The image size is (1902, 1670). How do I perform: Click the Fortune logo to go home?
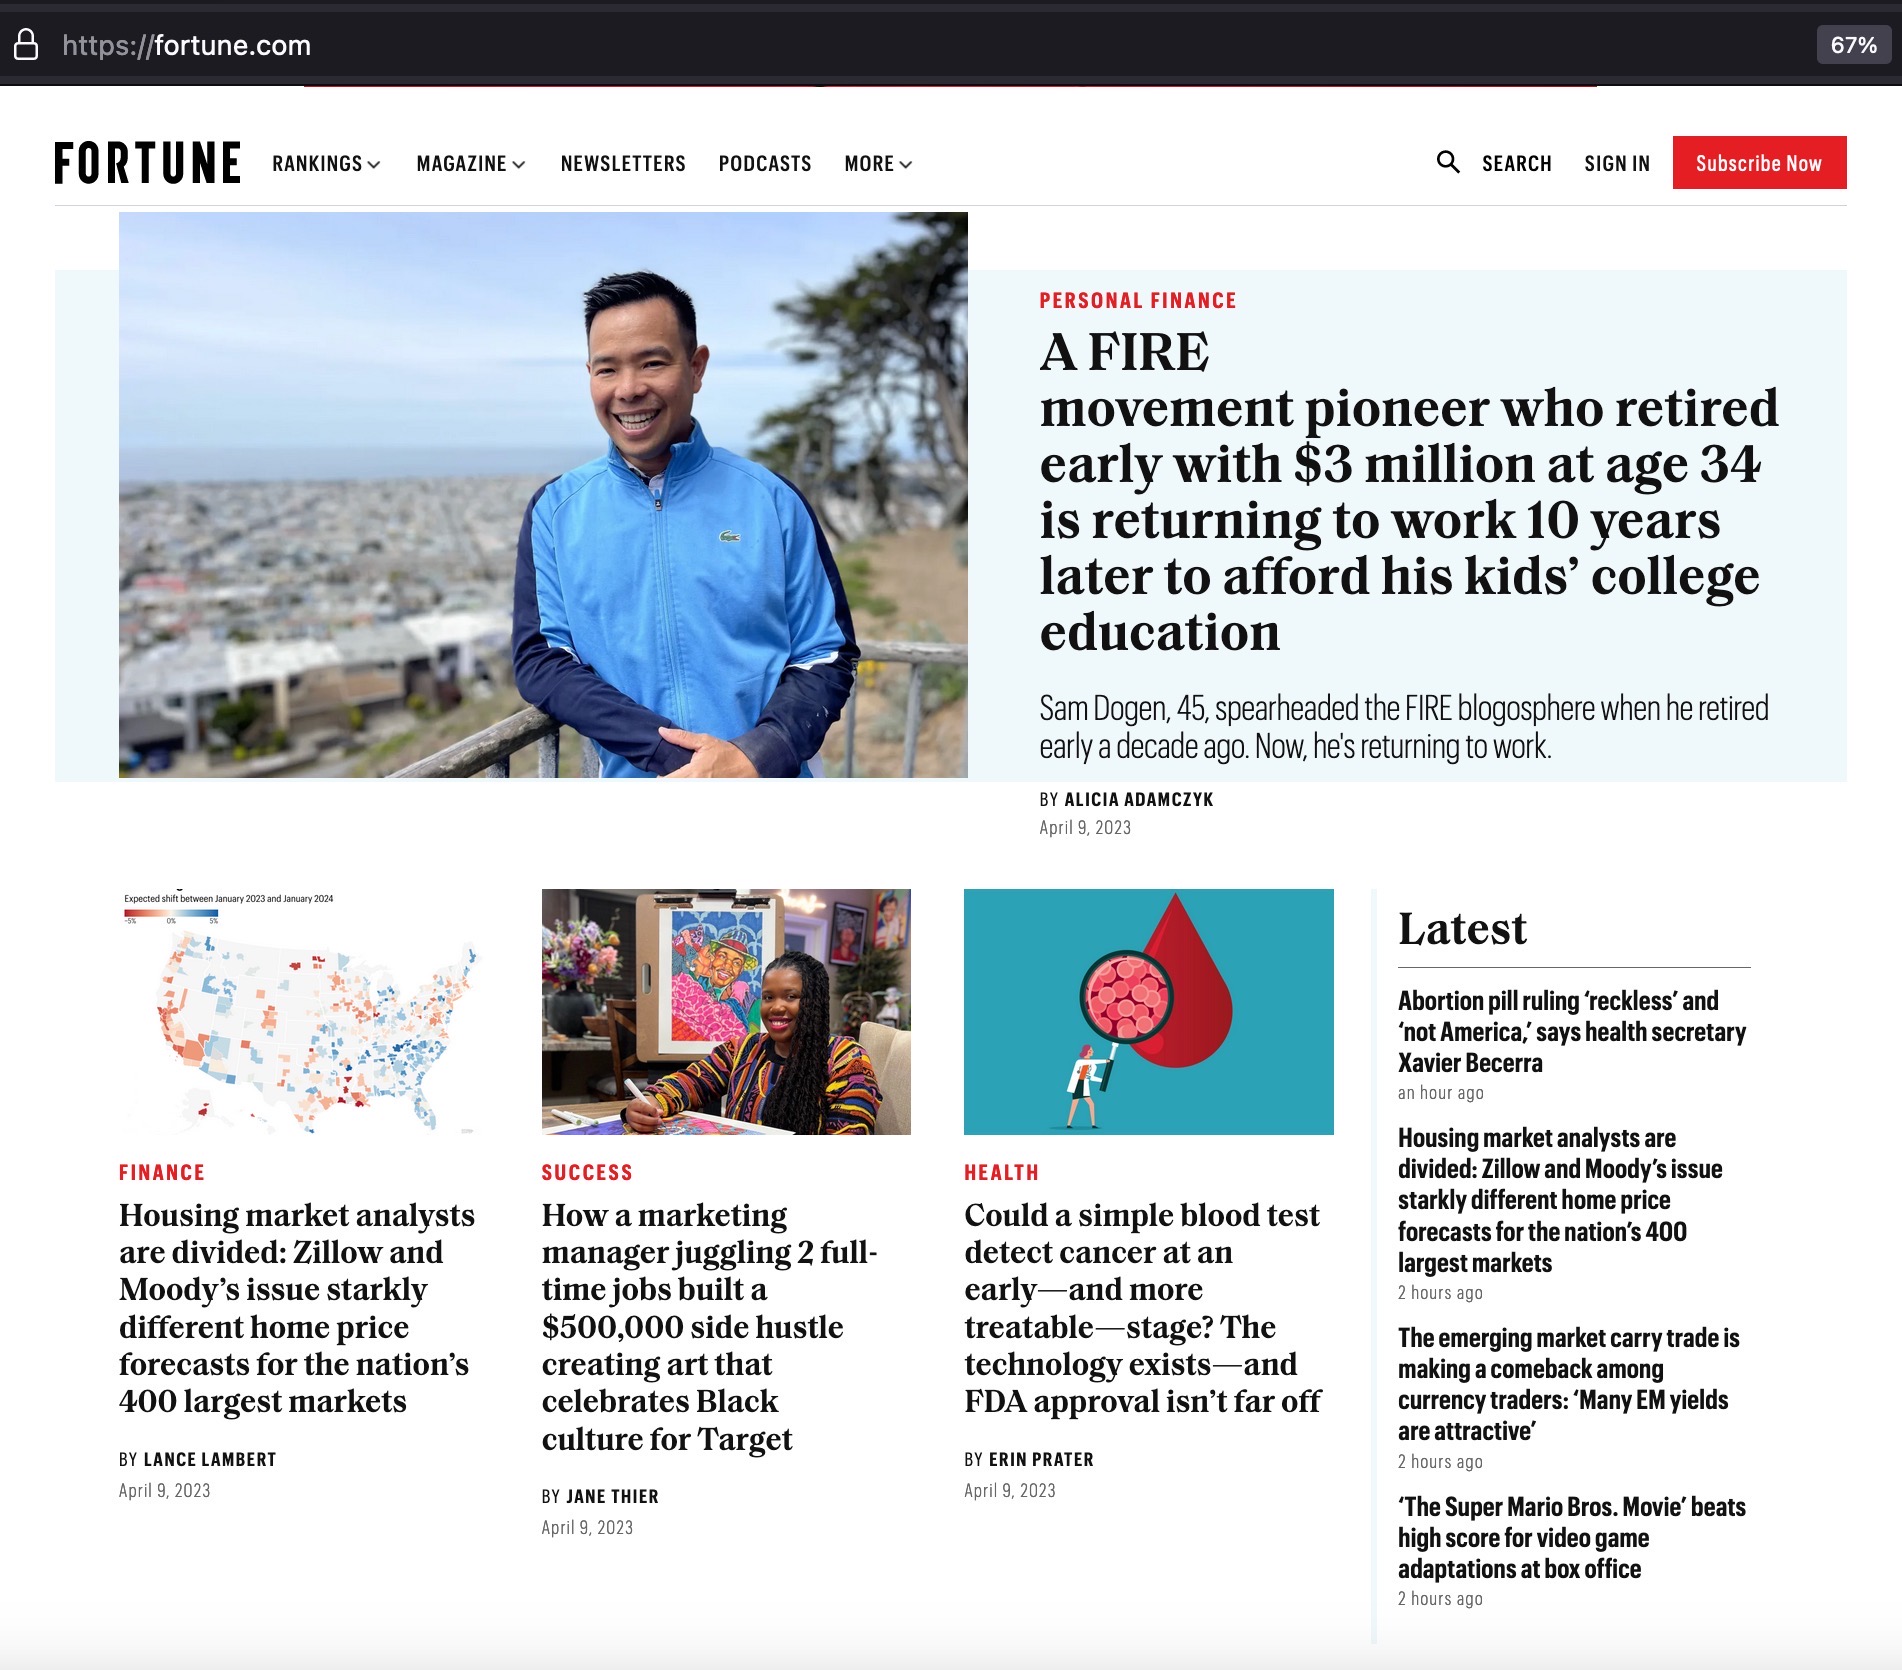click(x=148, y=162)
